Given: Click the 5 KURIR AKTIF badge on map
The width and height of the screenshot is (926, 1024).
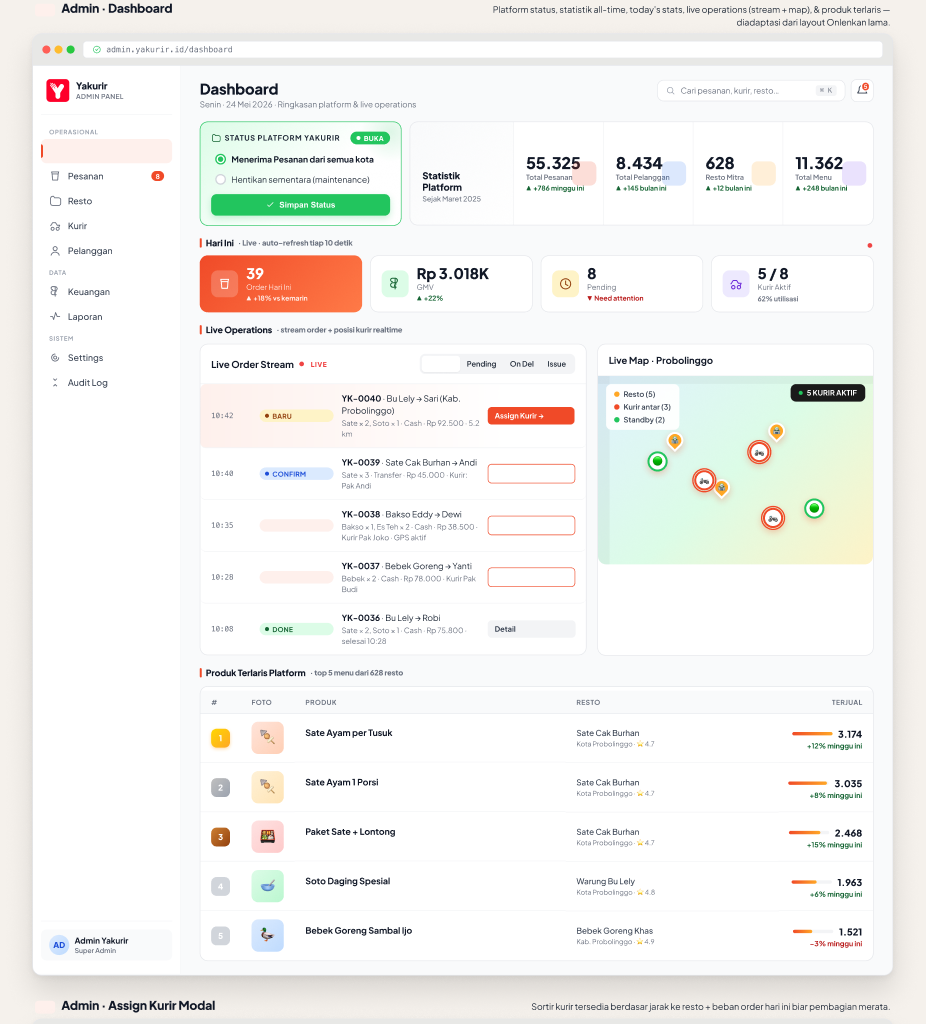Looking at the screenshot, I should click(827, 393).
